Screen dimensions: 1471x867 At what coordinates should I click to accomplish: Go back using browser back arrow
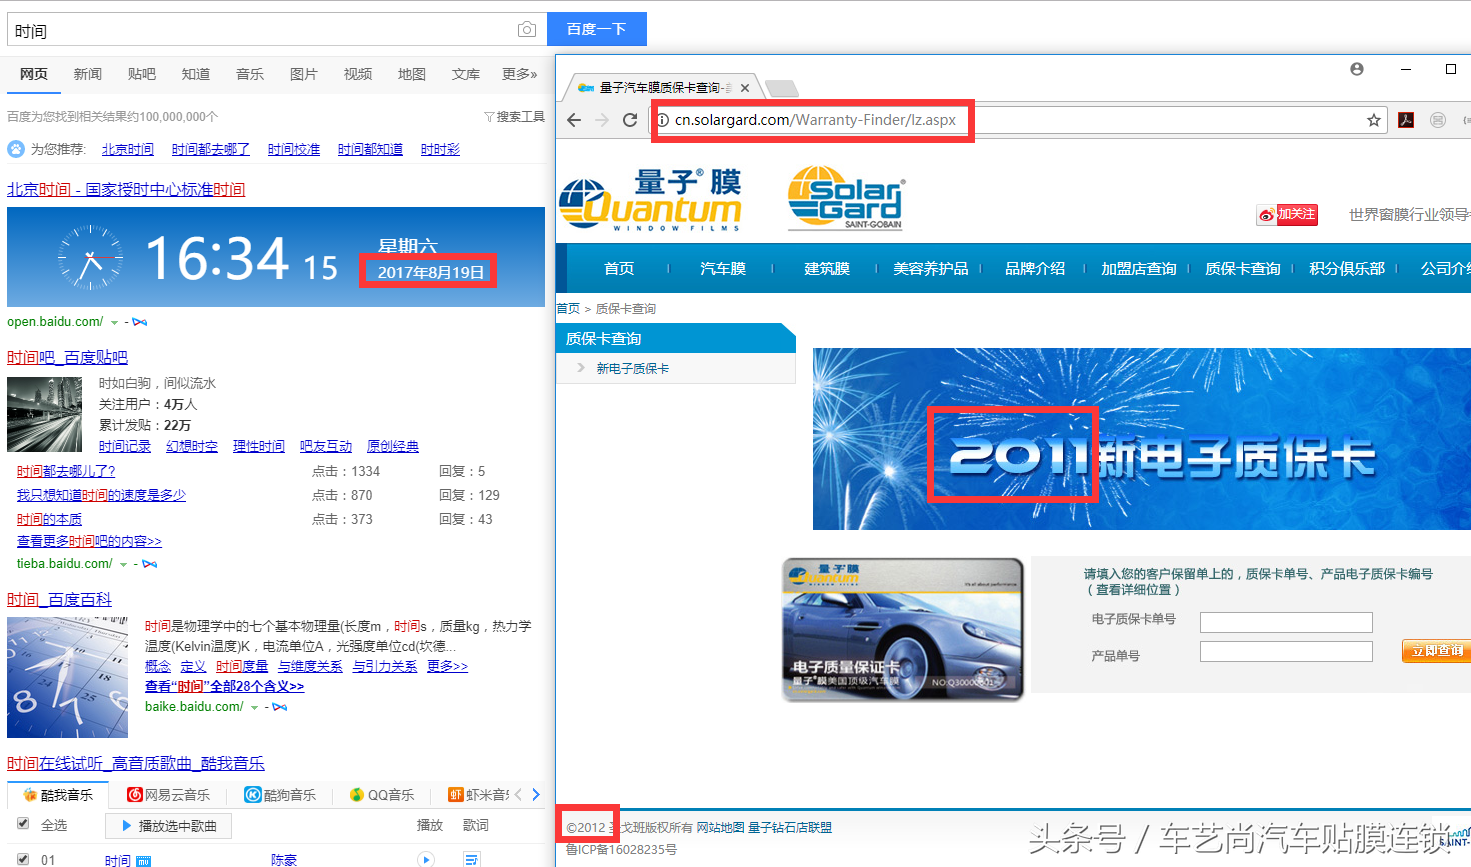pos(574,120)
